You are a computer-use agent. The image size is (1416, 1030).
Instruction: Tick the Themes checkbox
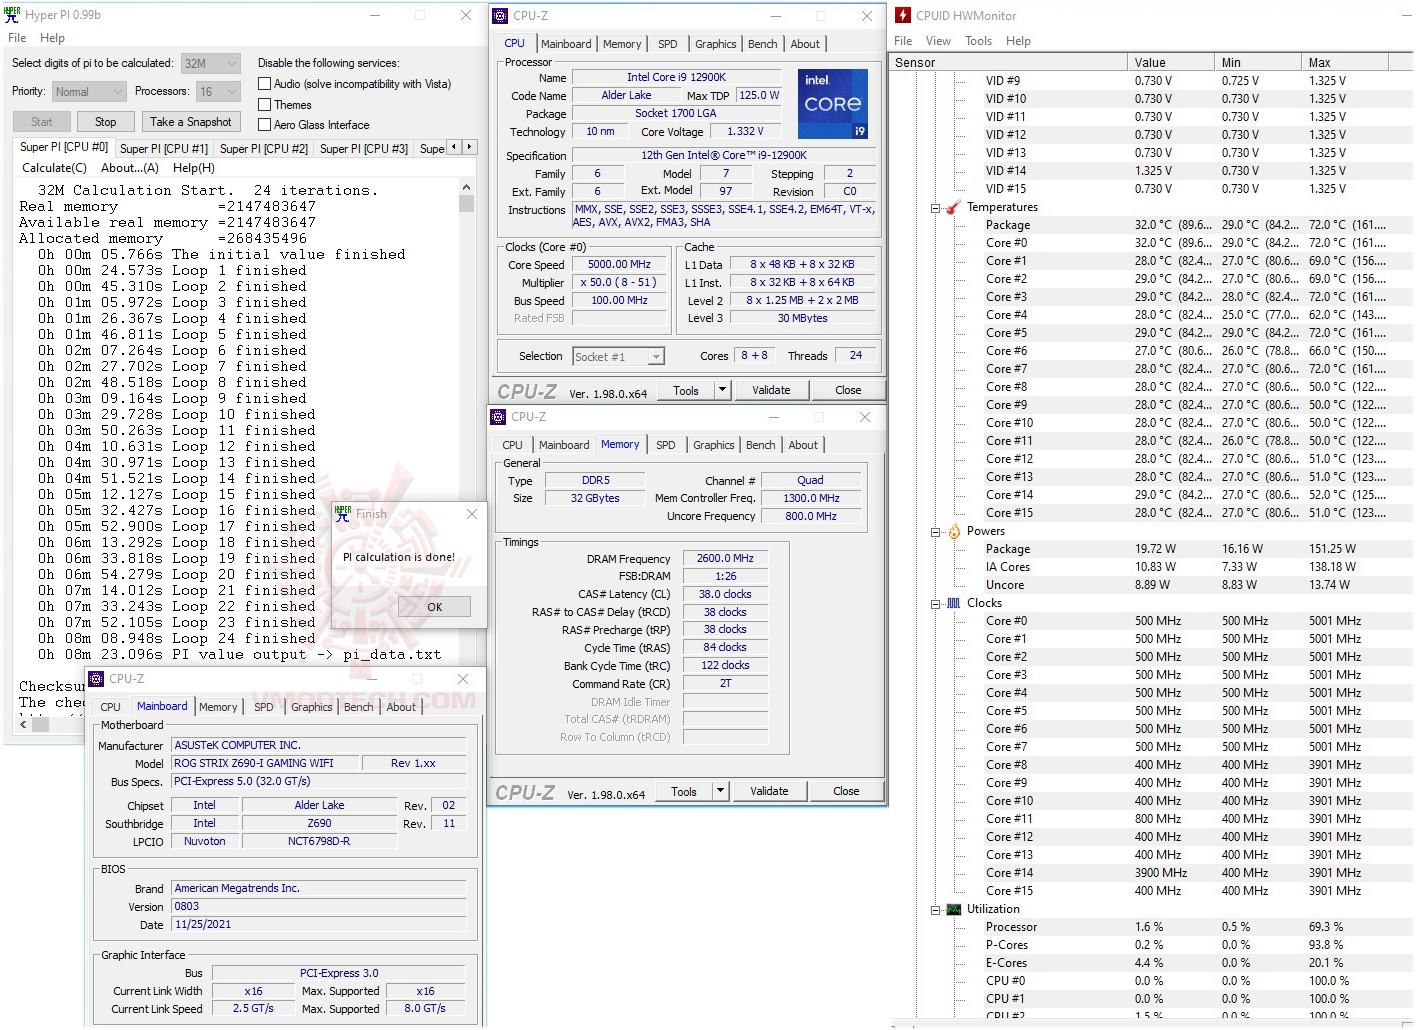click(x=265, y=104)
